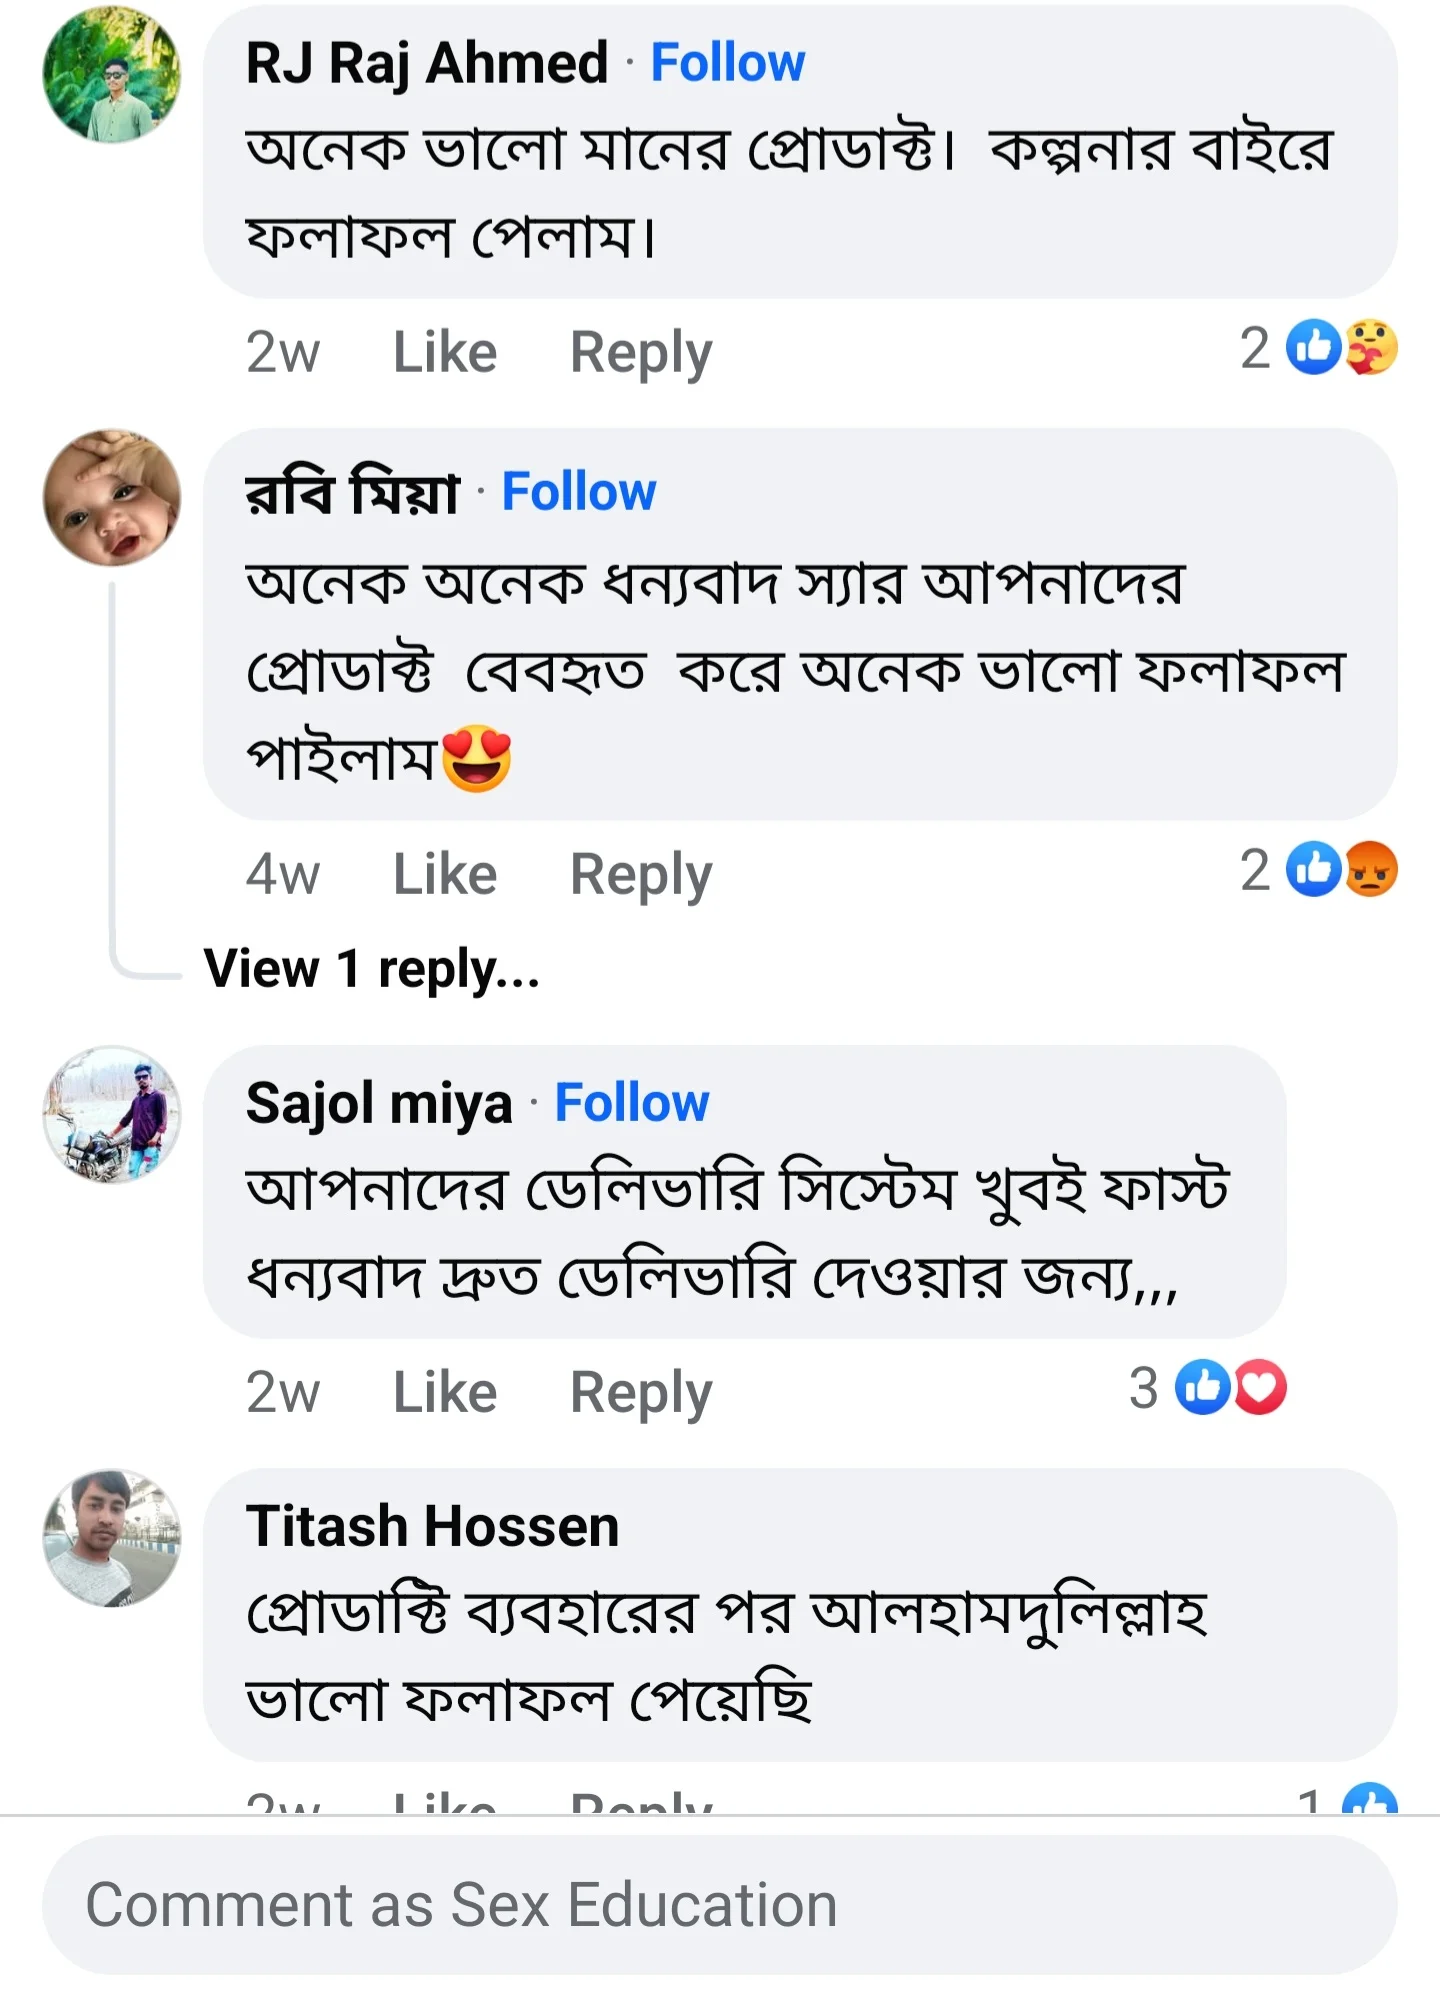The height and width of the screenshot is (1996, 1440).
Task: Open RJ Raj Ahmed's profile picture
Action: pos(112,74)
